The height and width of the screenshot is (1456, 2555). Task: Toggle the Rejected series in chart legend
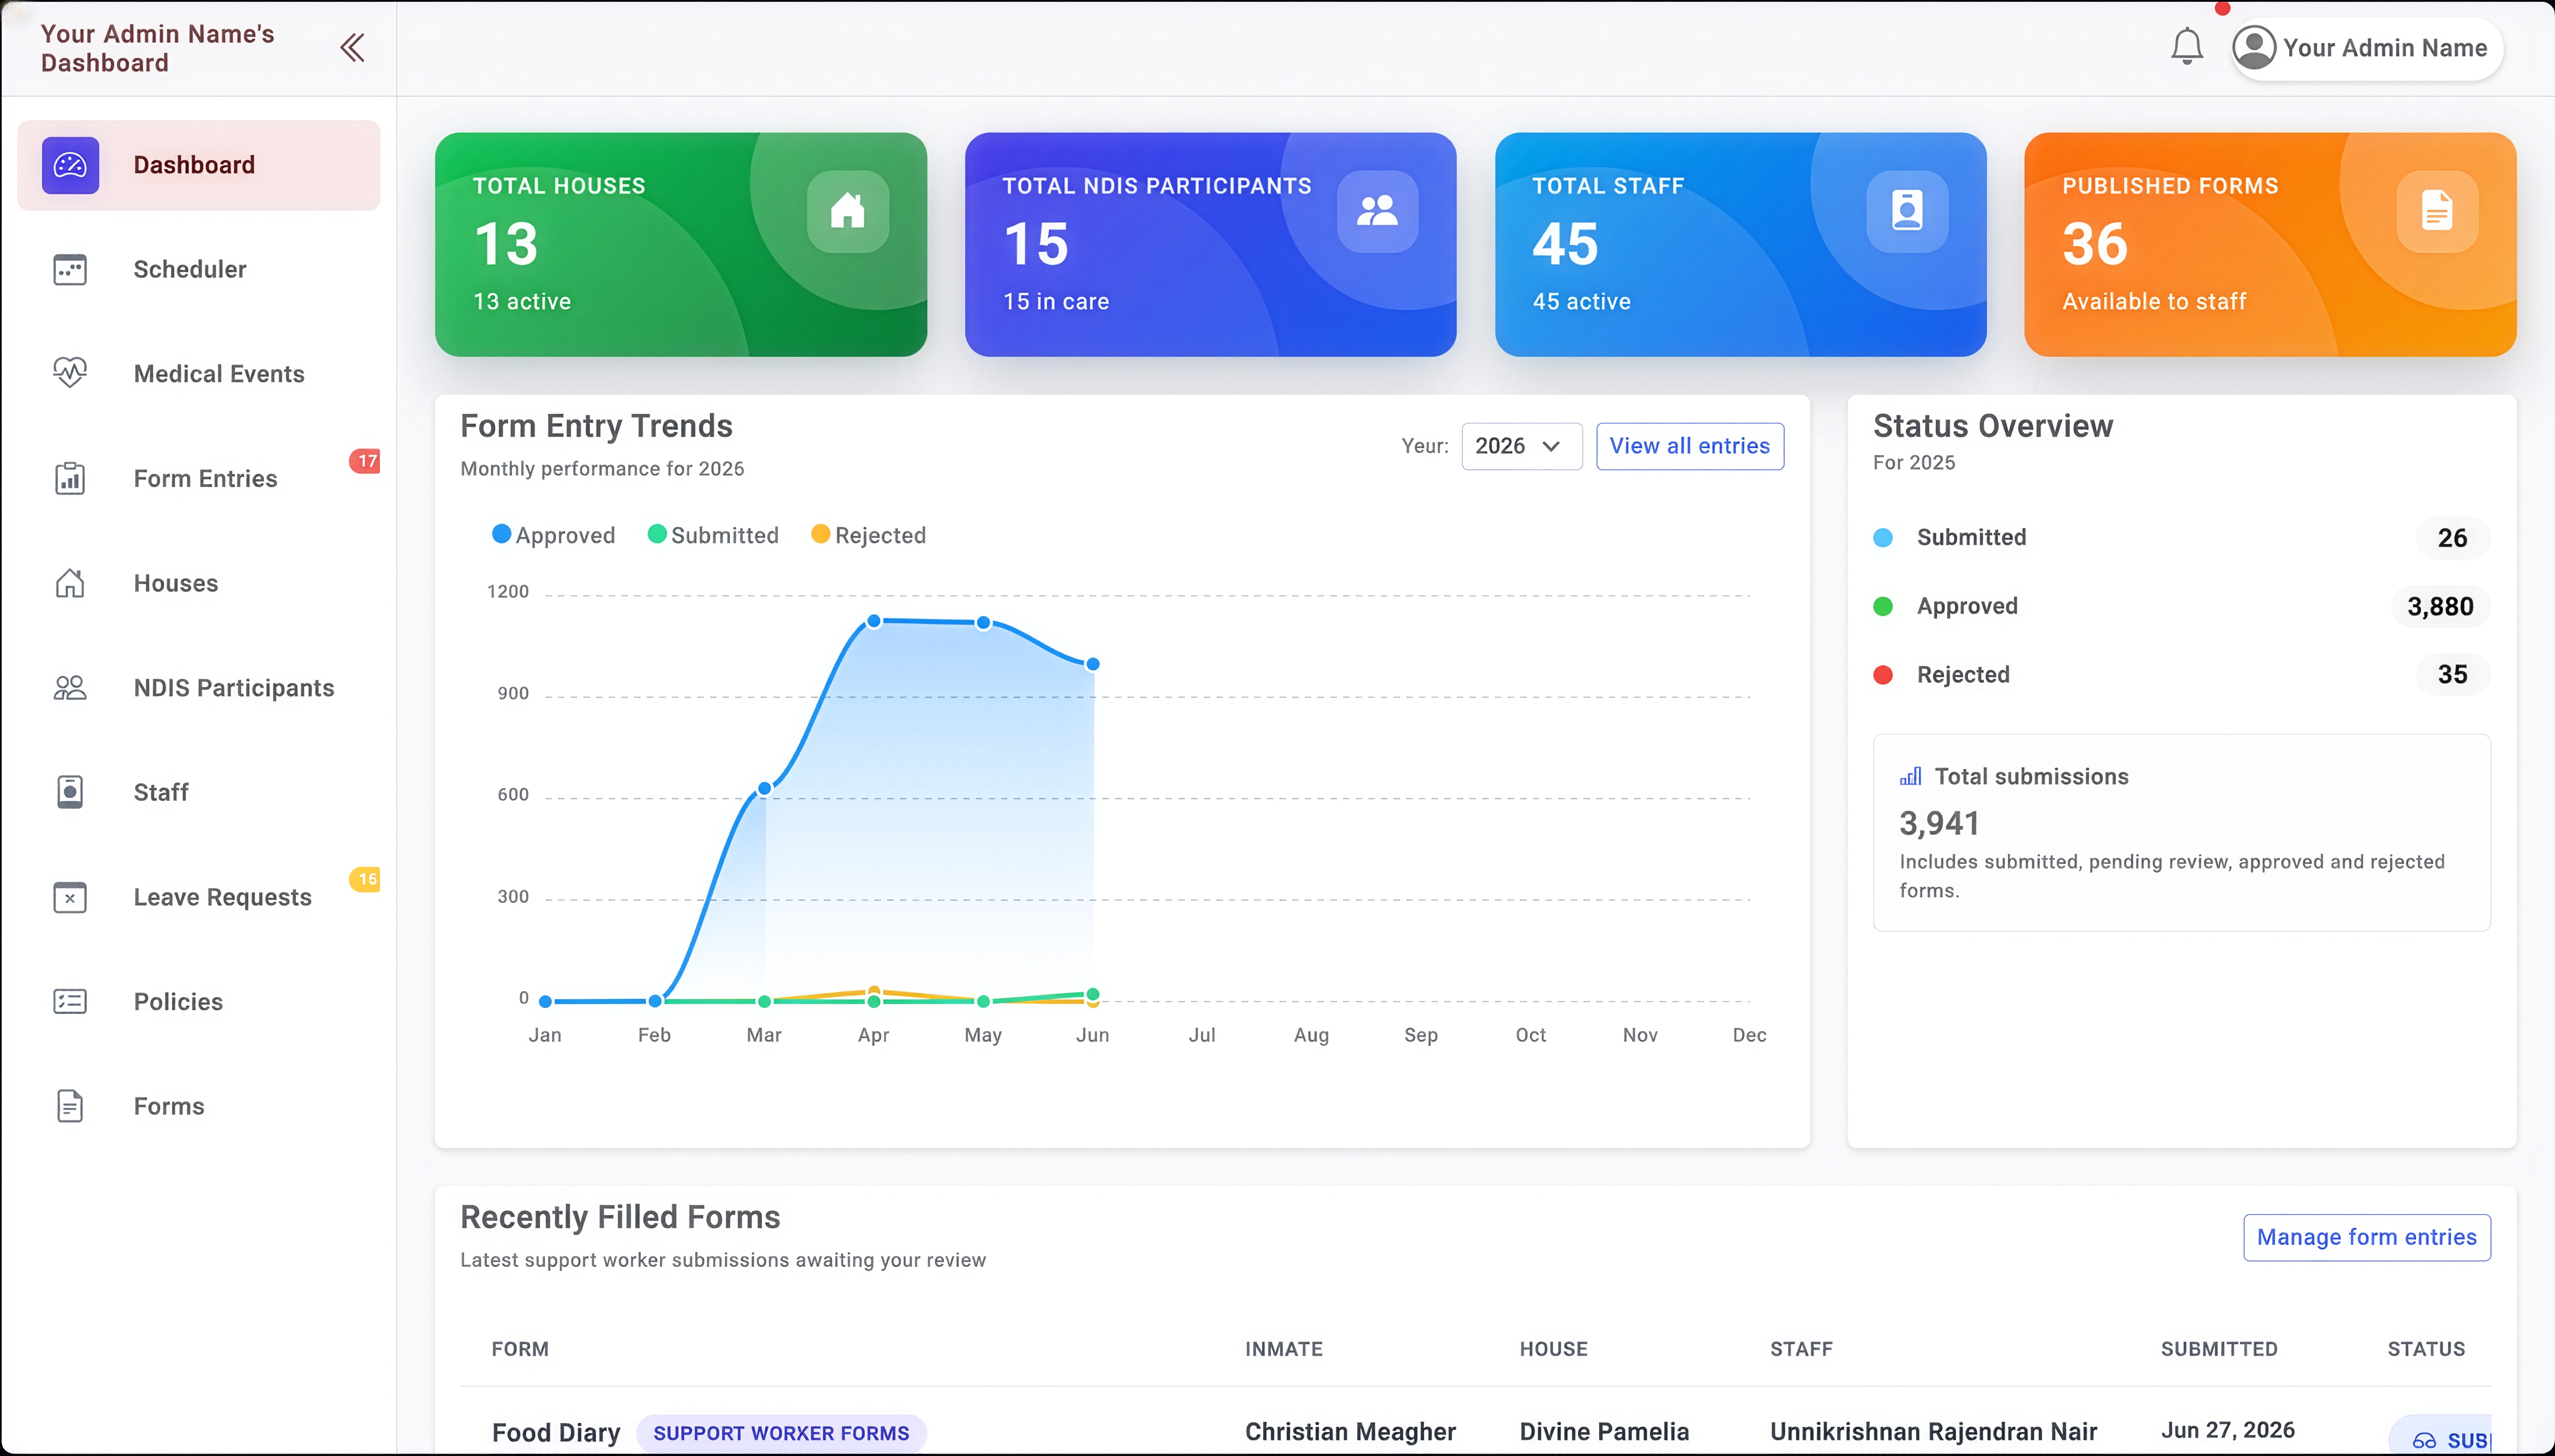[868, 535]
